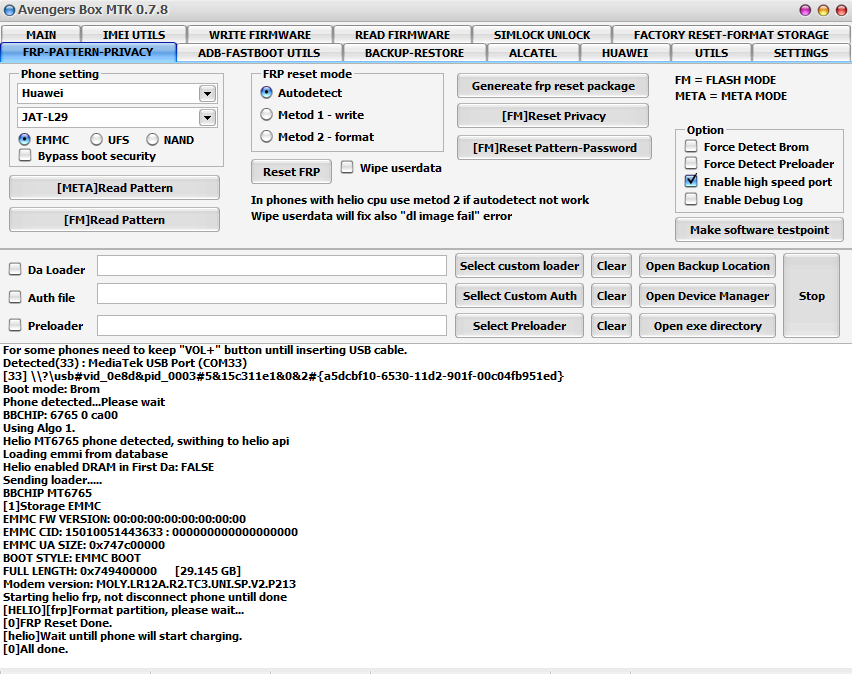Open the HUAWEI tab
Screen dimensions: 852x674
625,53
